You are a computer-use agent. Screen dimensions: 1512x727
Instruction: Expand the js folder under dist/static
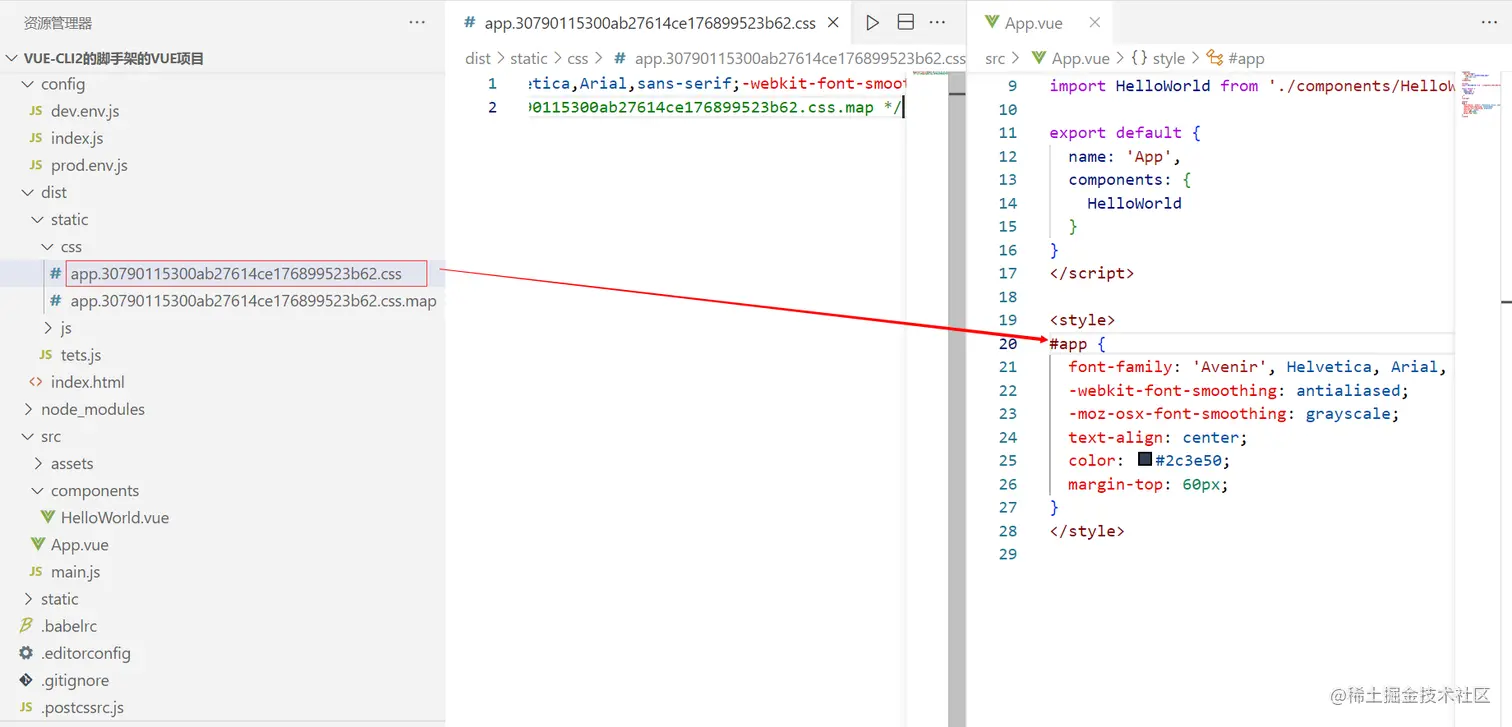click(48, 328)
